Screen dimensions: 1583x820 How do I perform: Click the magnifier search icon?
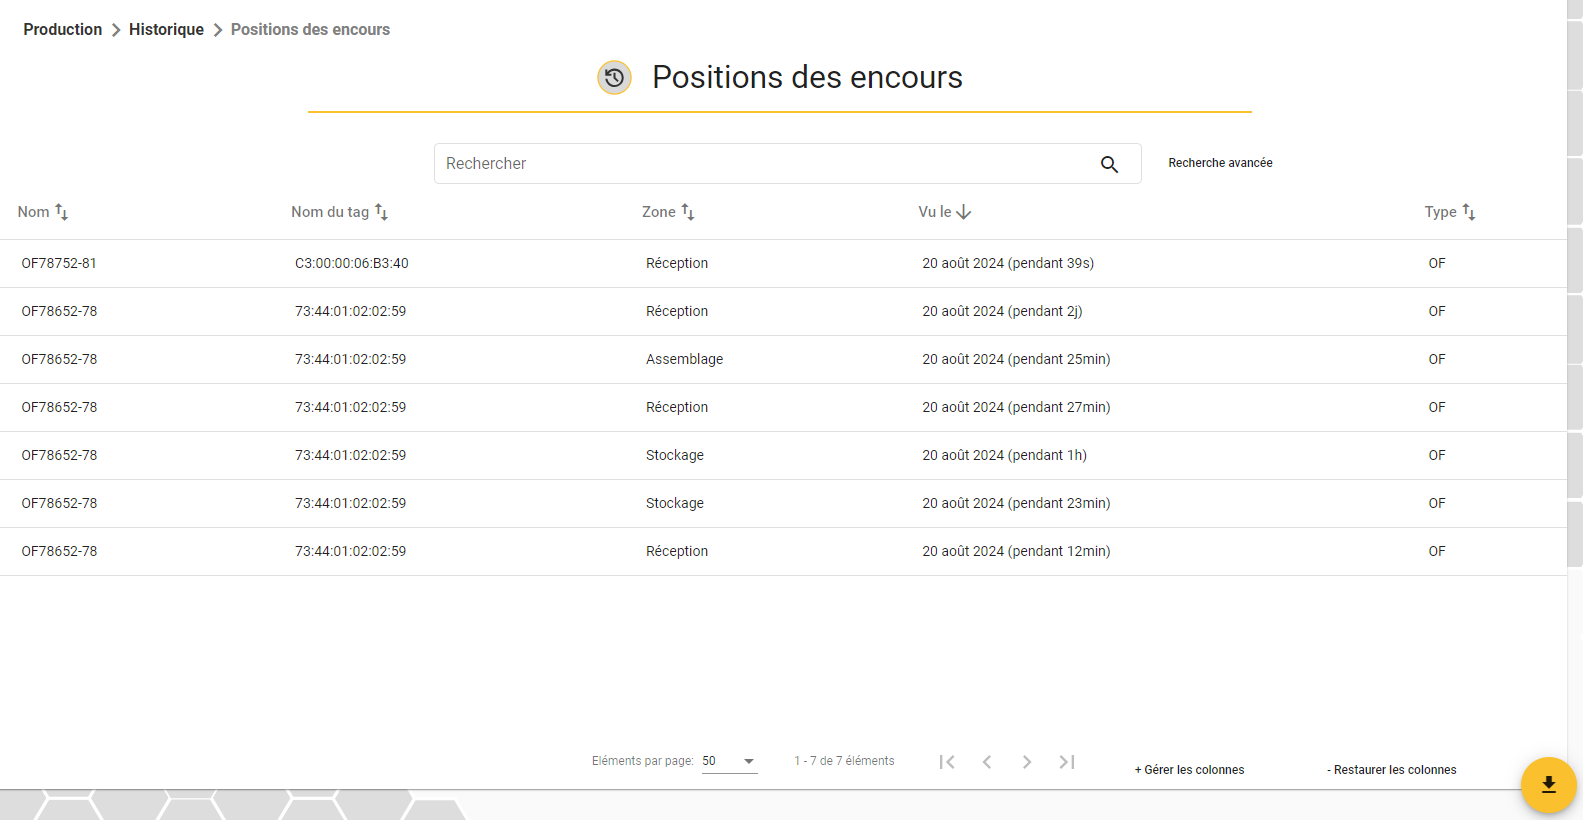[x=1109, y=164]
